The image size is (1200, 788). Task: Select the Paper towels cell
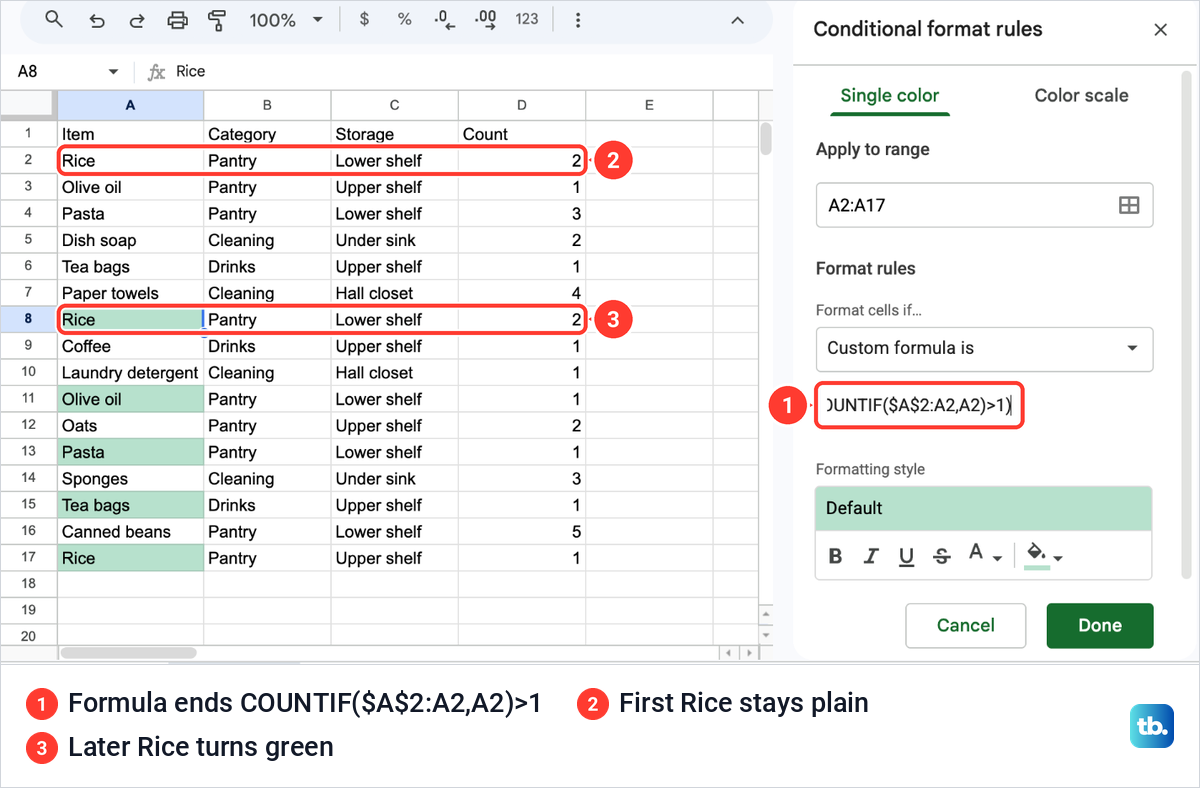pos(130,293)
